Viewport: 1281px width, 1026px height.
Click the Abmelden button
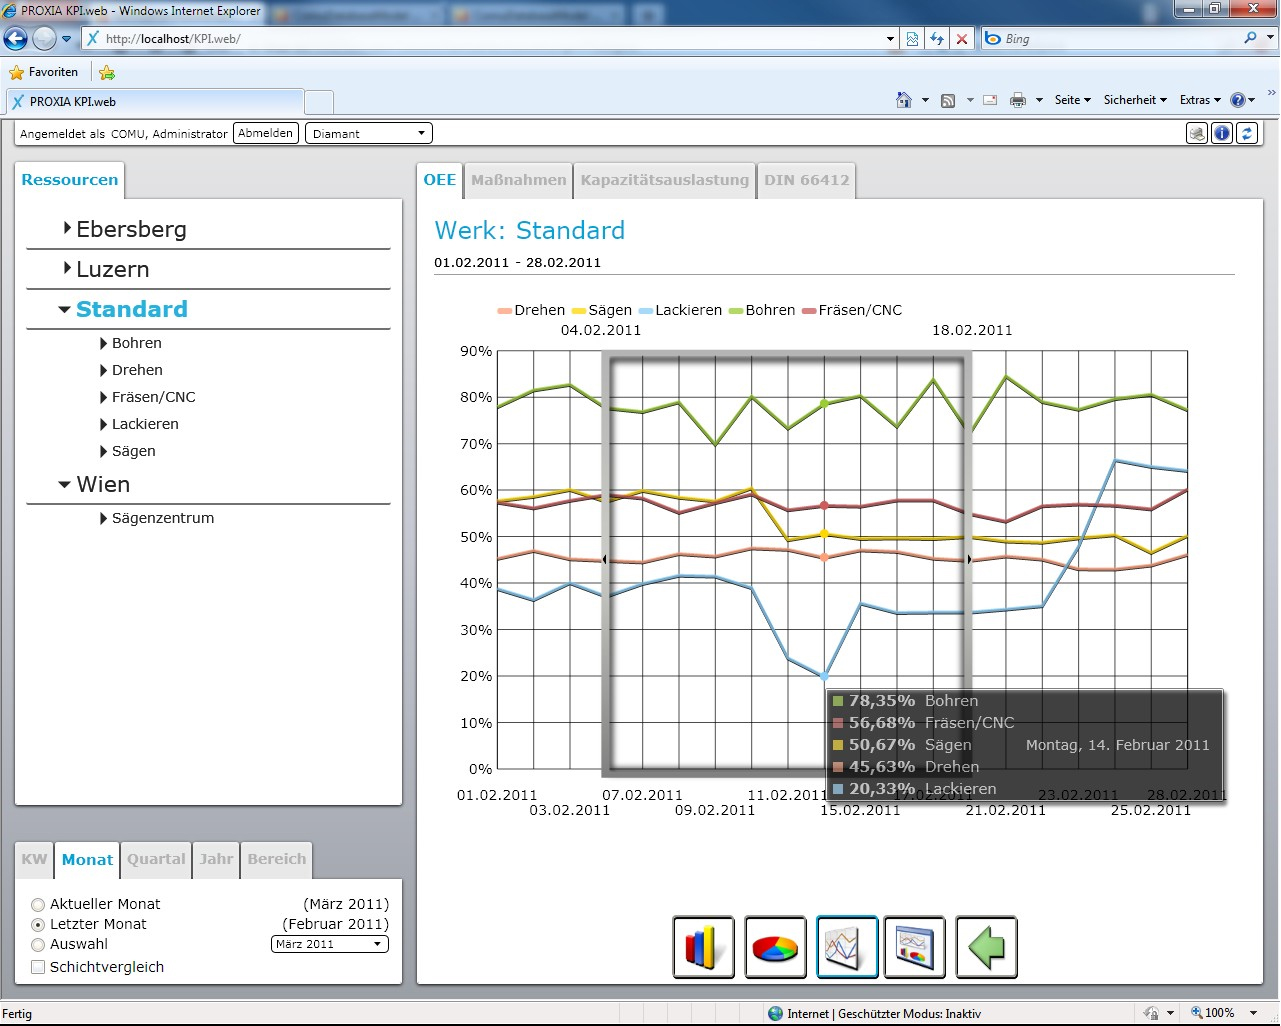(x=265, y=132)
